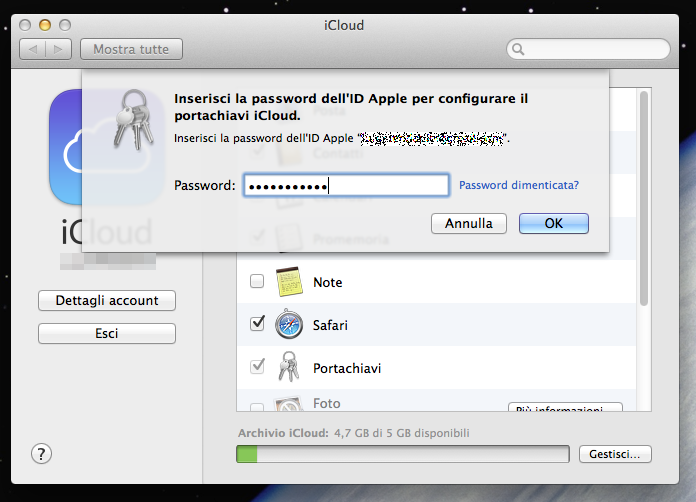696x502 pixels.
Task: Click the OK button in the password dialog
Action: (554, 223)
